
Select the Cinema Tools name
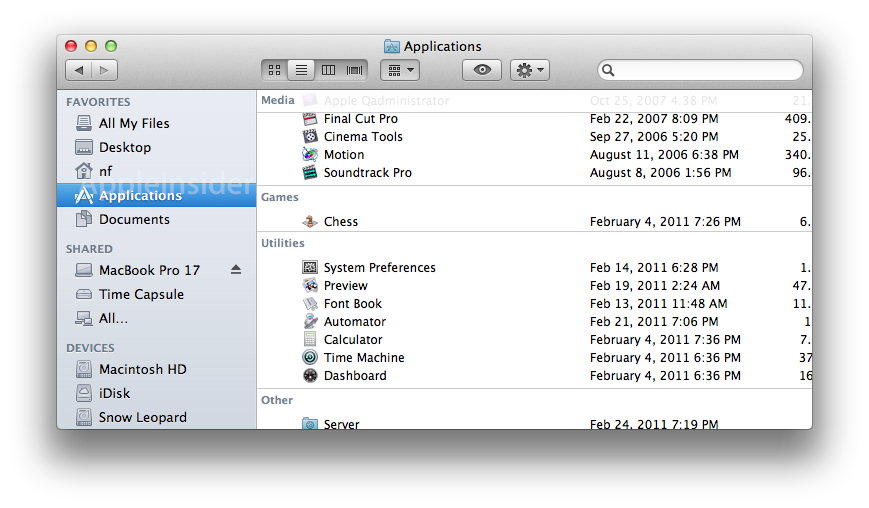coord(363,136)
